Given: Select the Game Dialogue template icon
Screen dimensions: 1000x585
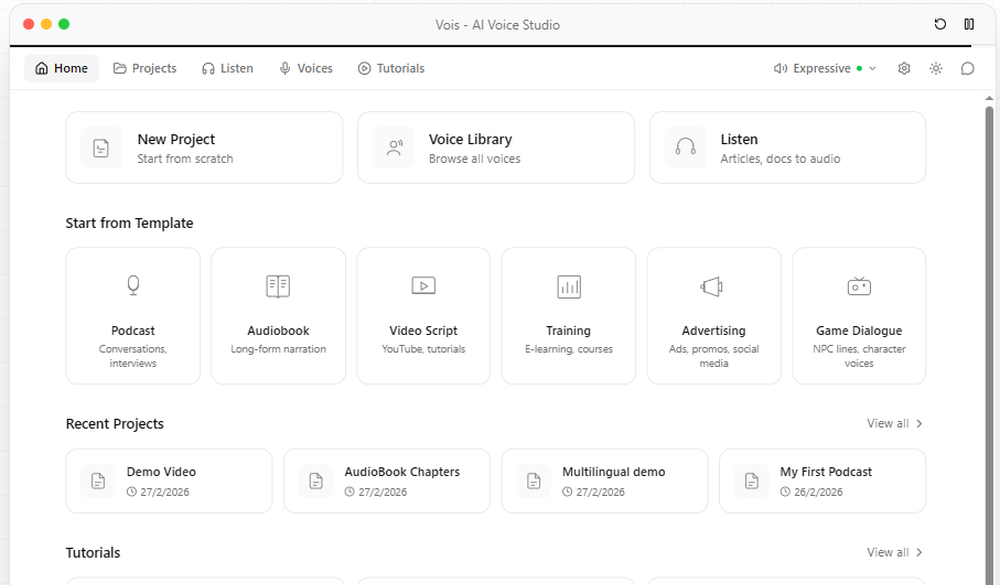Looking at the screenshot, I should pos(858,286).
